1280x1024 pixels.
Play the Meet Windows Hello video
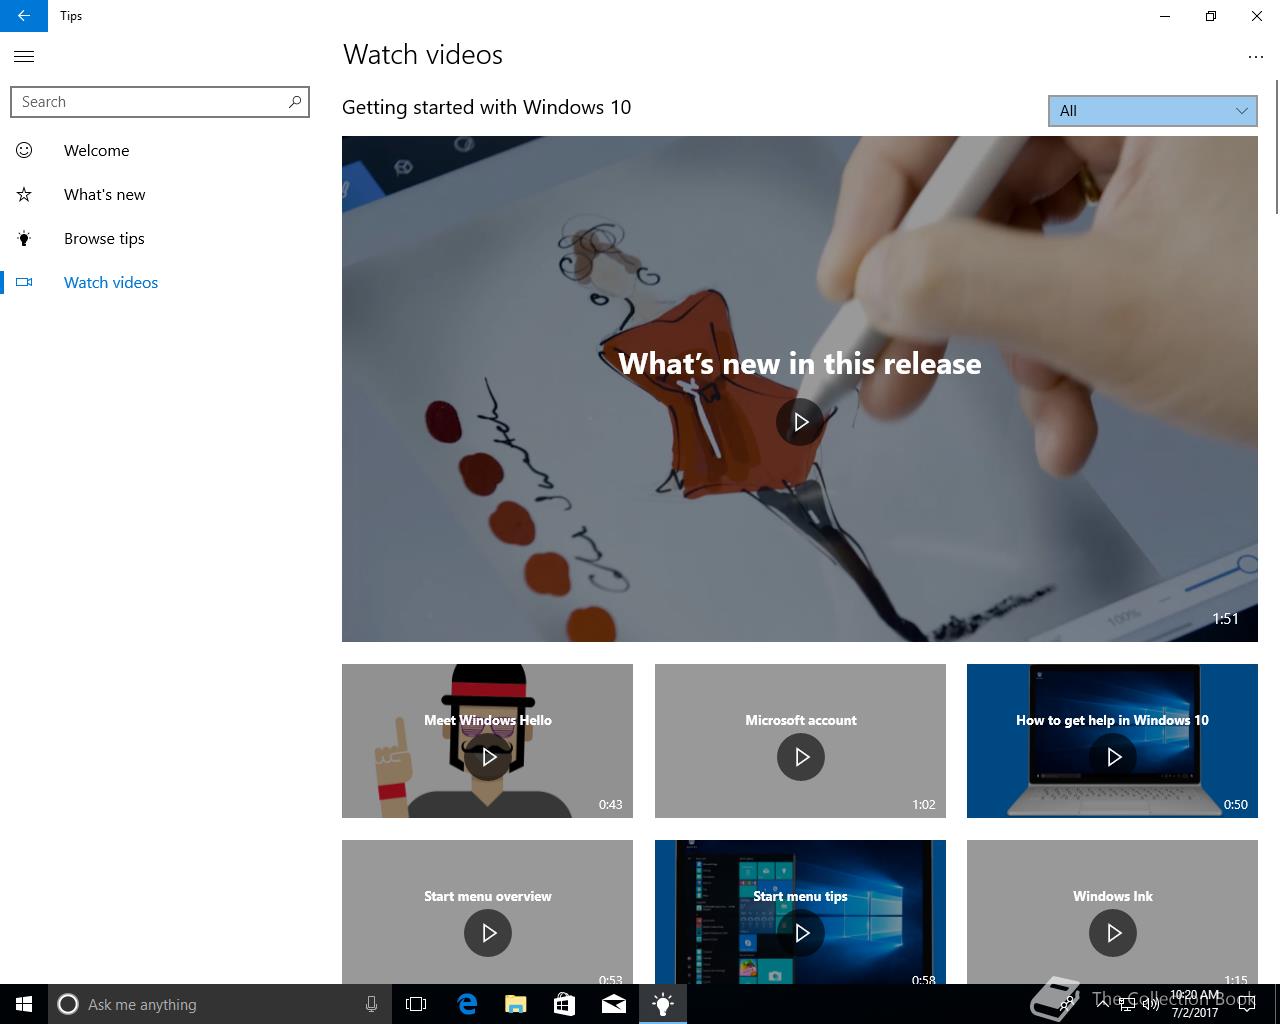488,757
